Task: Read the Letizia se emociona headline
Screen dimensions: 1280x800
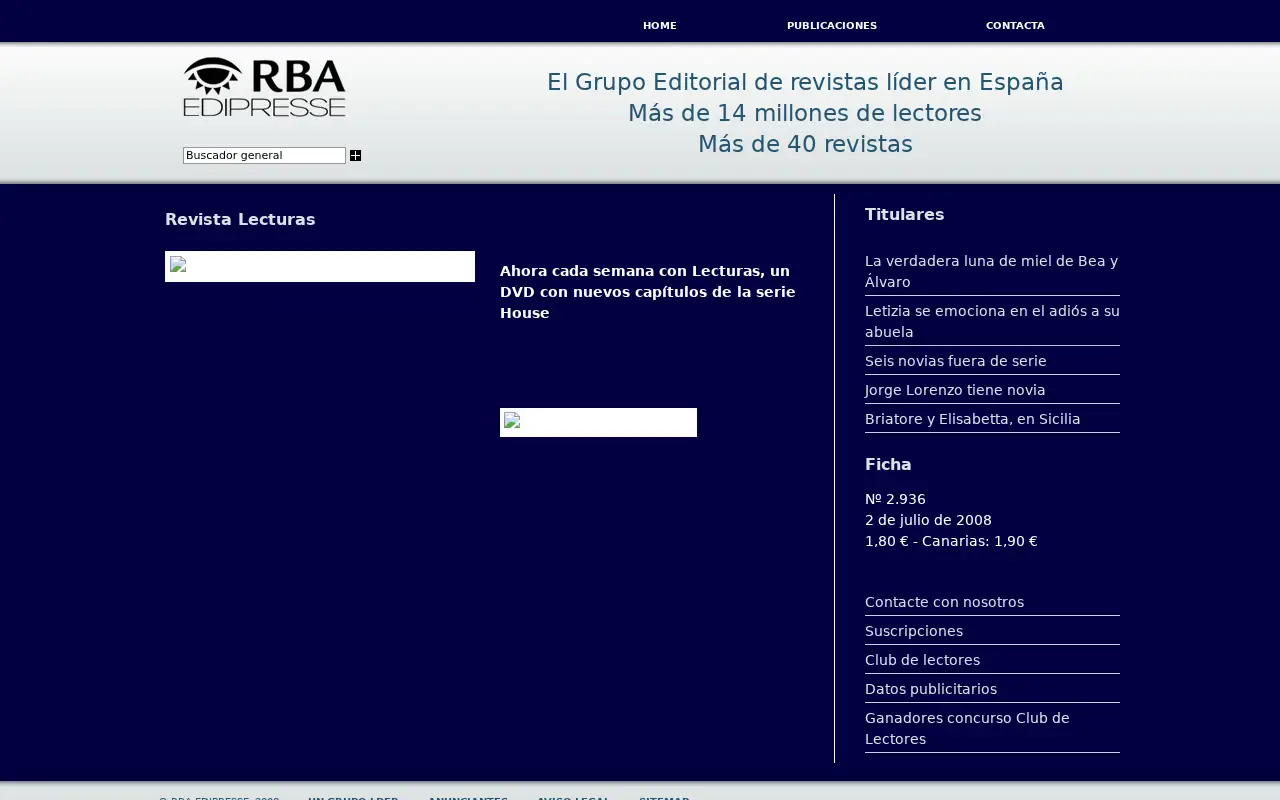Action: [992, 321]
